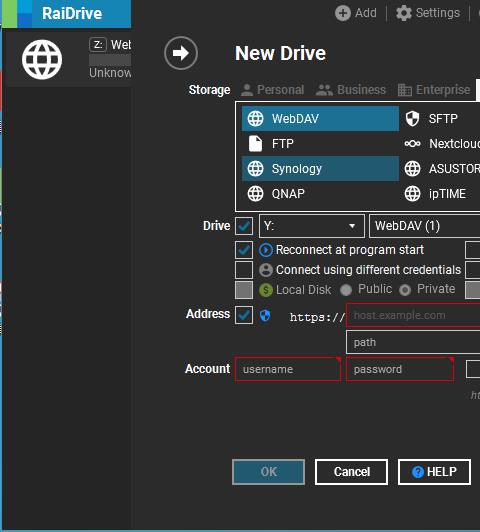Open the Y: drive letter dropdown
480x532 pixels.
[x=312, y=226]
